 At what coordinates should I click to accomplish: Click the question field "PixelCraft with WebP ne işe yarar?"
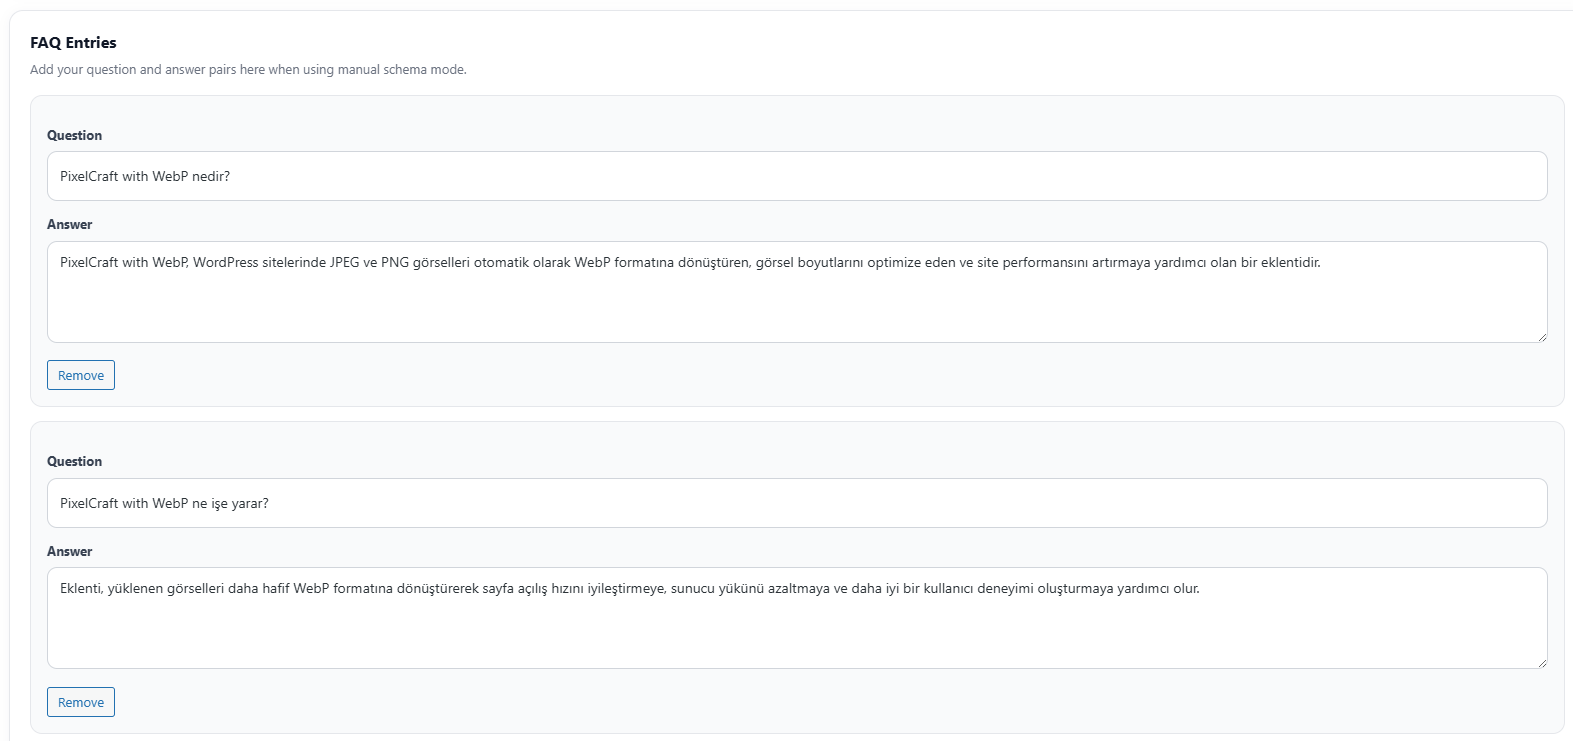(797, 503)
